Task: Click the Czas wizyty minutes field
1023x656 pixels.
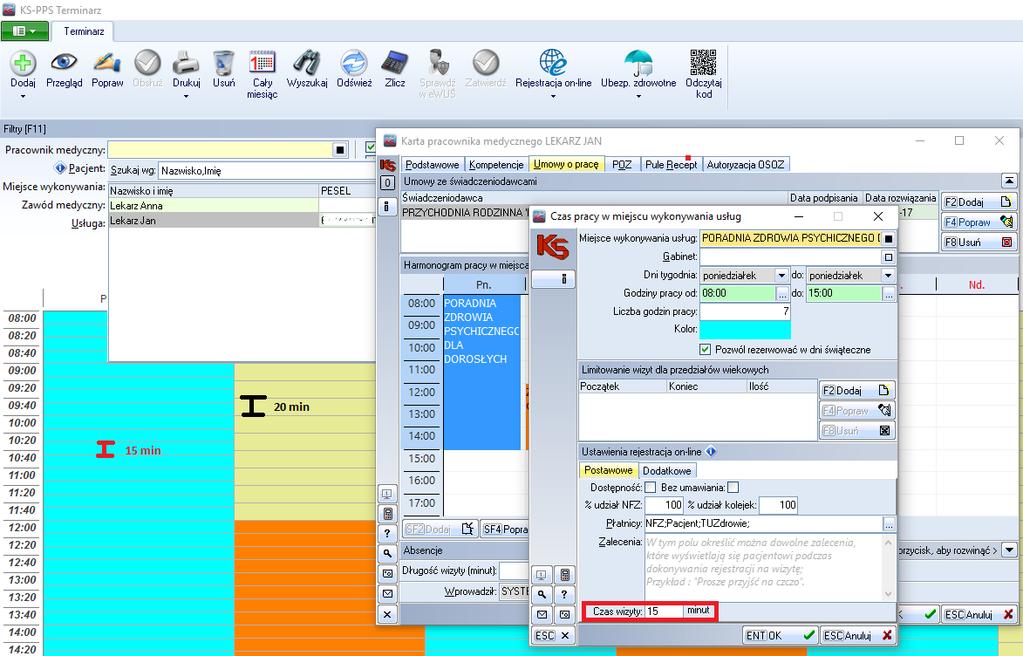Action: point(664,611)
